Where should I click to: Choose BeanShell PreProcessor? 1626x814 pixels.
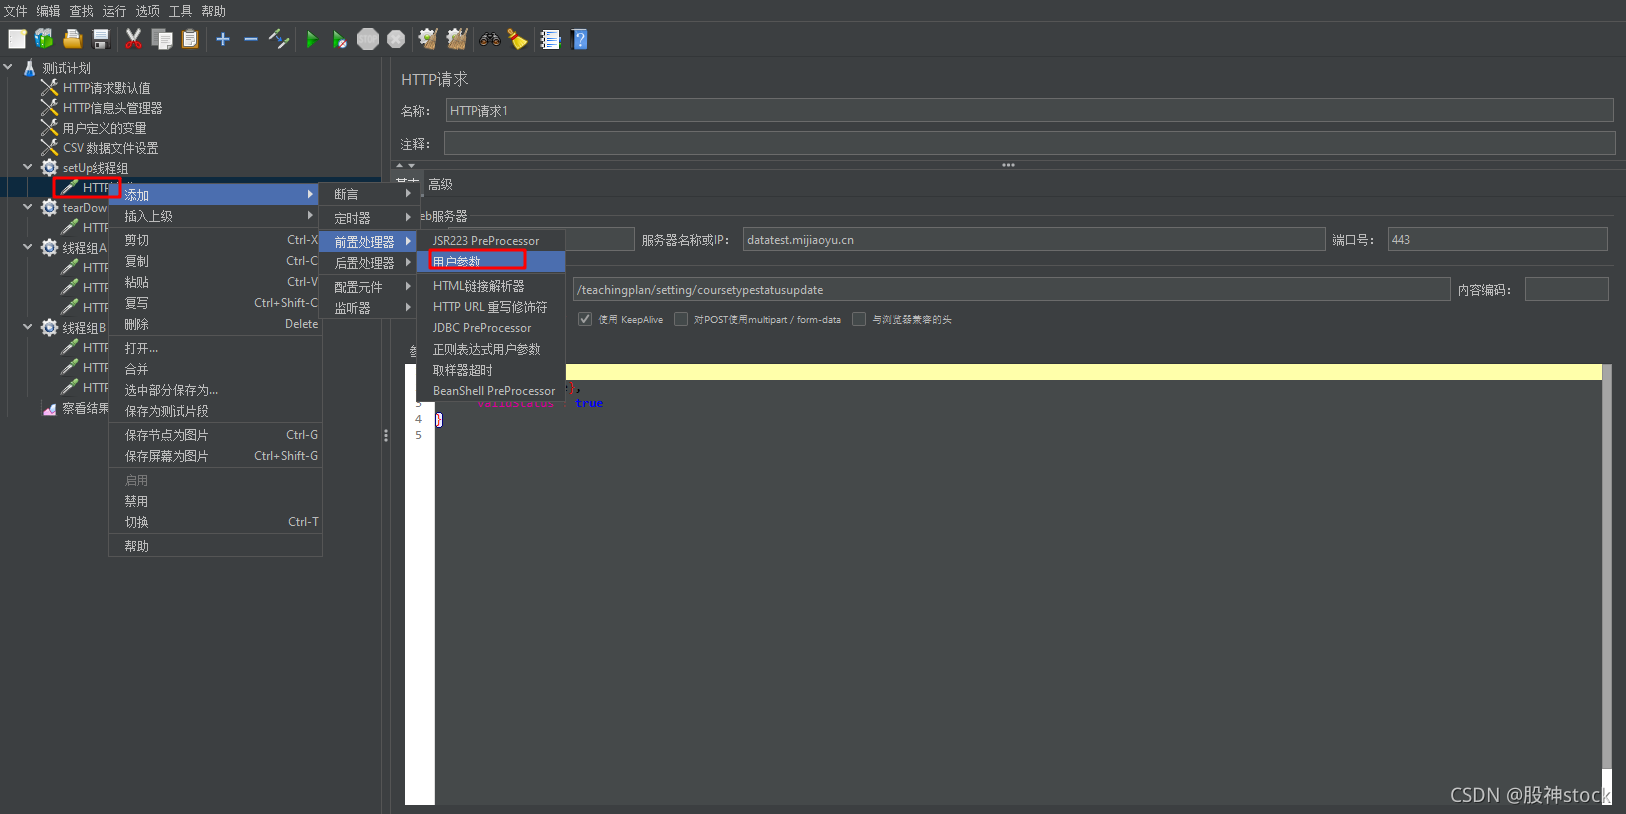point(491,391)
